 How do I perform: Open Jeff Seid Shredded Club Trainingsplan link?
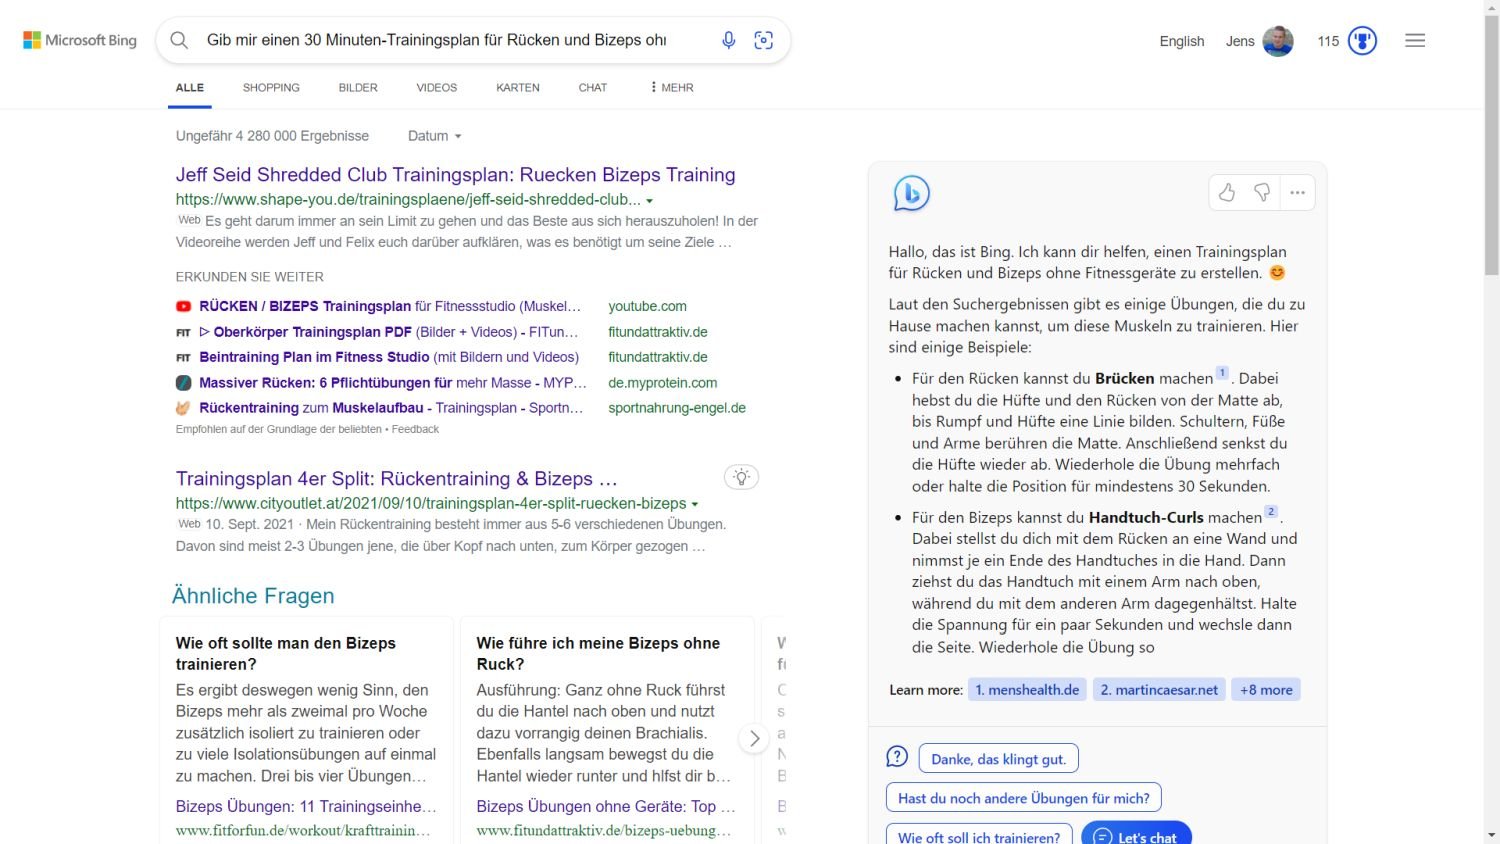tap(455, 175)
